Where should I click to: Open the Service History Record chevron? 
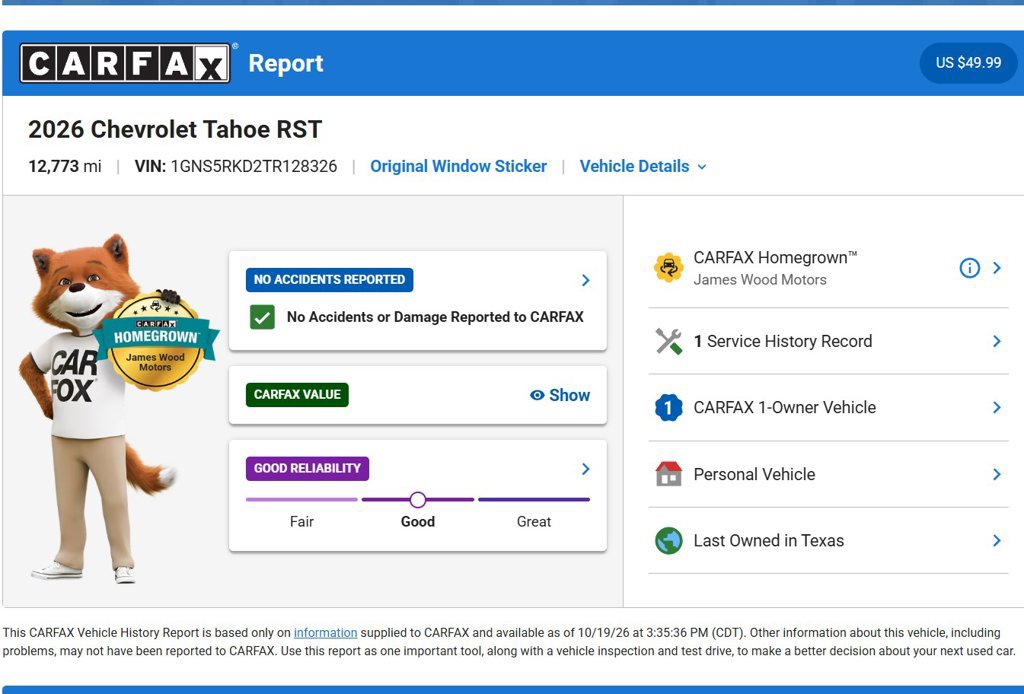click(997, 341)
